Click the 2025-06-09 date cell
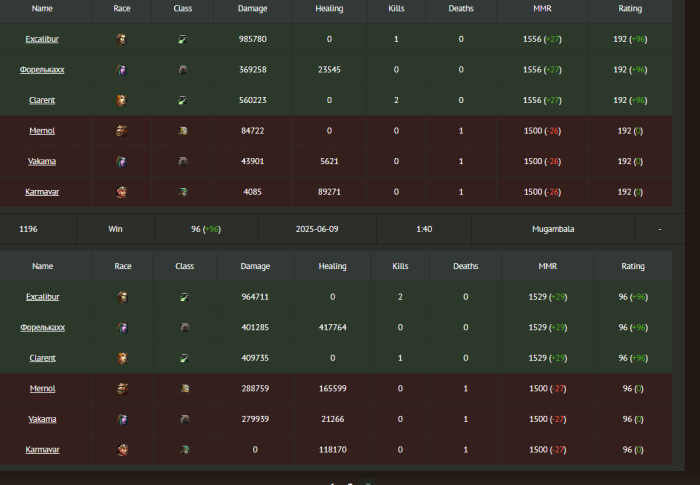Viewport: 700px width, 485px height. 317,229
